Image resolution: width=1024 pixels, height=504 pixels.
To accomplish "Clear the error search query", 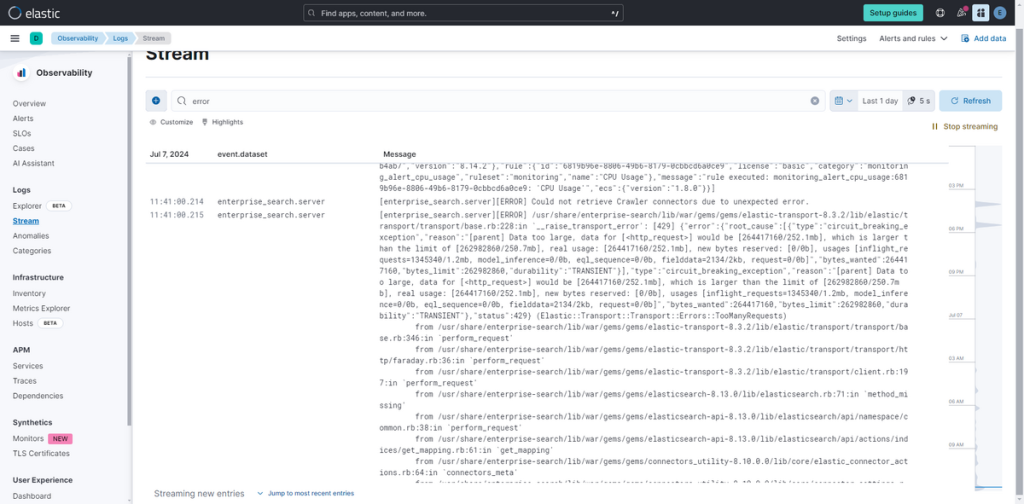I will [814, 101].
